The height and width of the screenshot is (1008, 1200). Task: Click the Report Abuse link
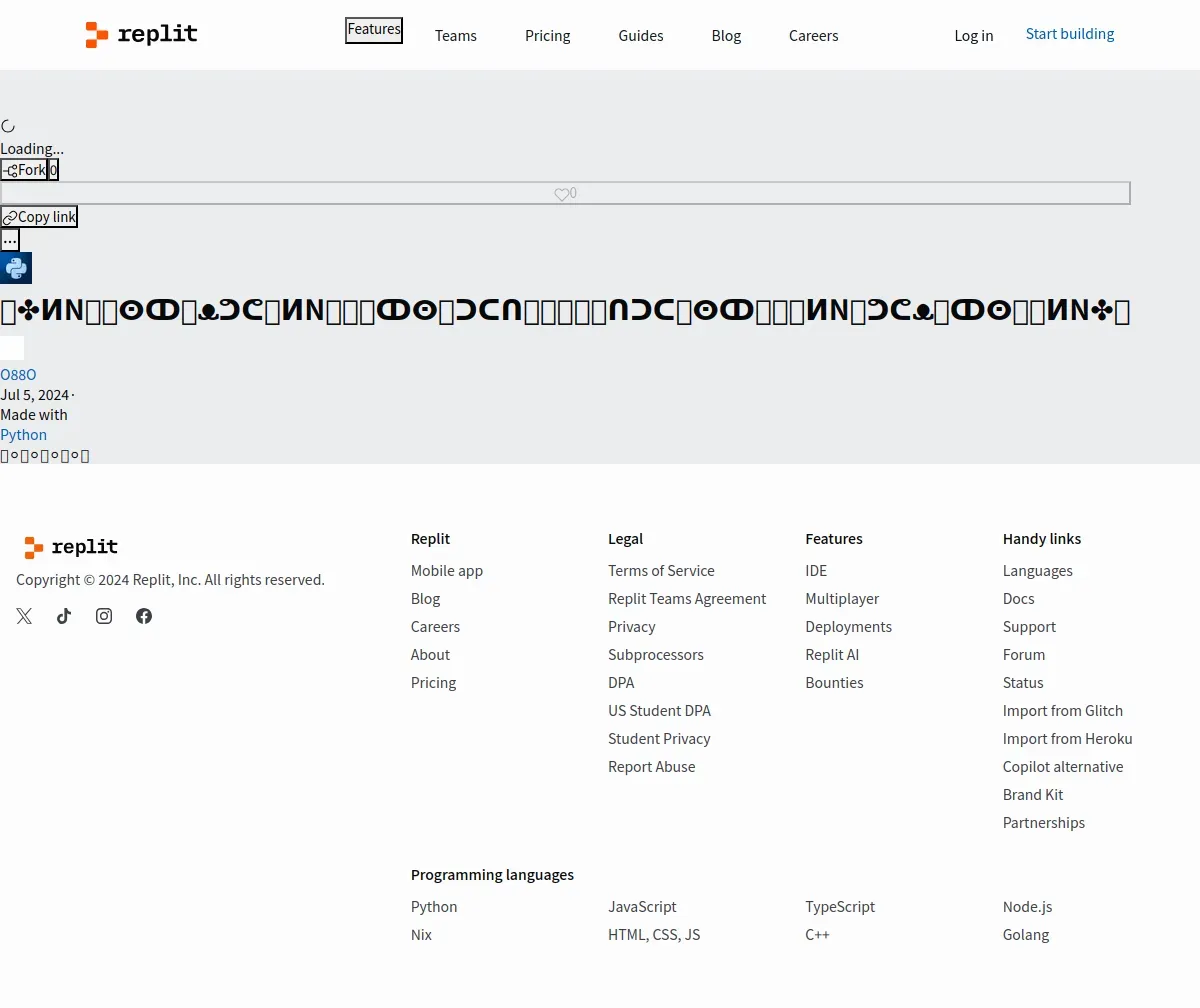pyautogui.click(x=652, y=767)
